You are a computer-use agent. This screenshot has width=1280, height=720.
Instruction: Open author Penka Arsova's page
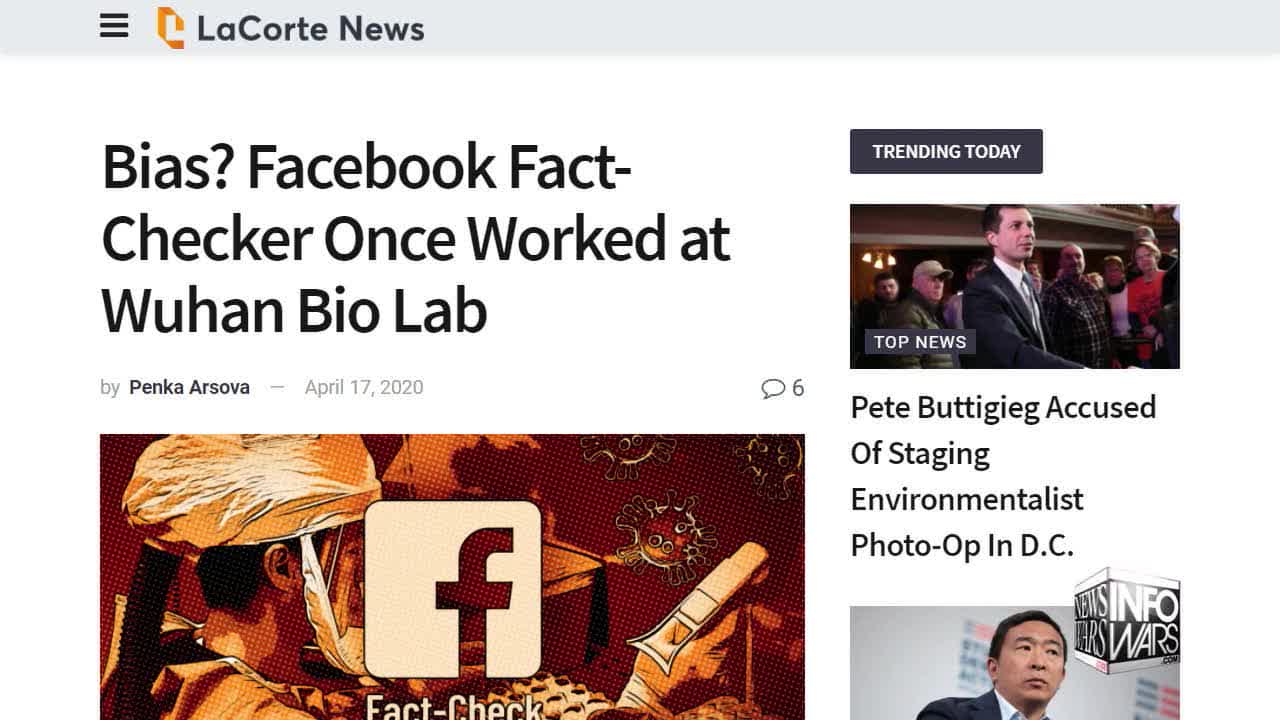coord(189,387)
